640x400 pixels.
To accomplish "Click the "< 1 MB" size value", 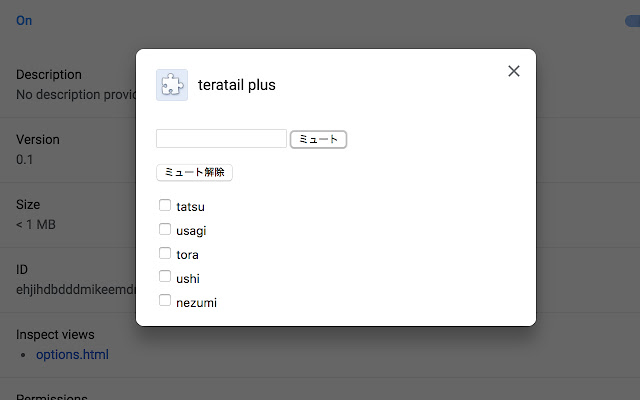I will [36, 224].
